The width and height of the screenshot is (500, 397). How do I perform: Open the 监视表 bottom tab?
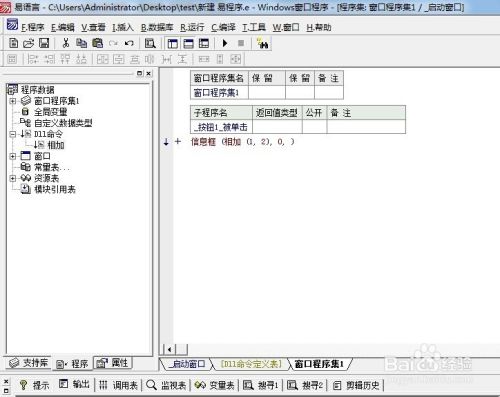166,385
